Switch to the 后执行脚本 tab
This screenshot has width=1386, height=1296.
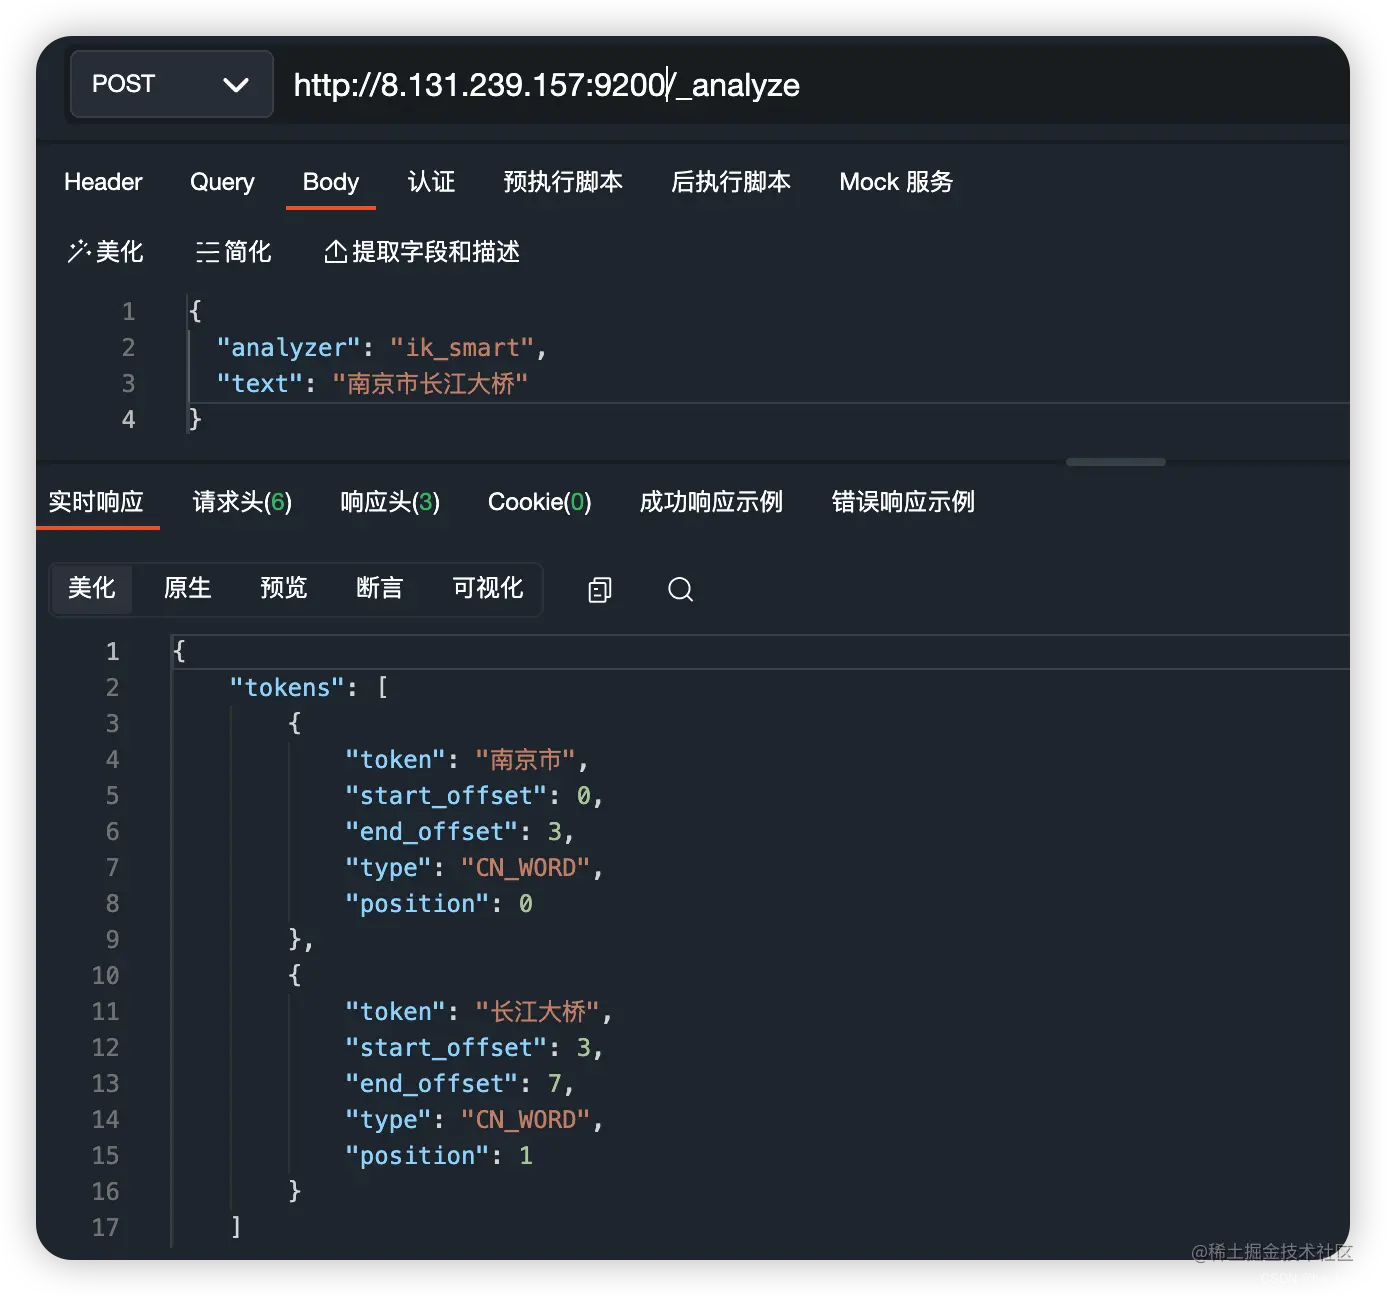(731, 182)
